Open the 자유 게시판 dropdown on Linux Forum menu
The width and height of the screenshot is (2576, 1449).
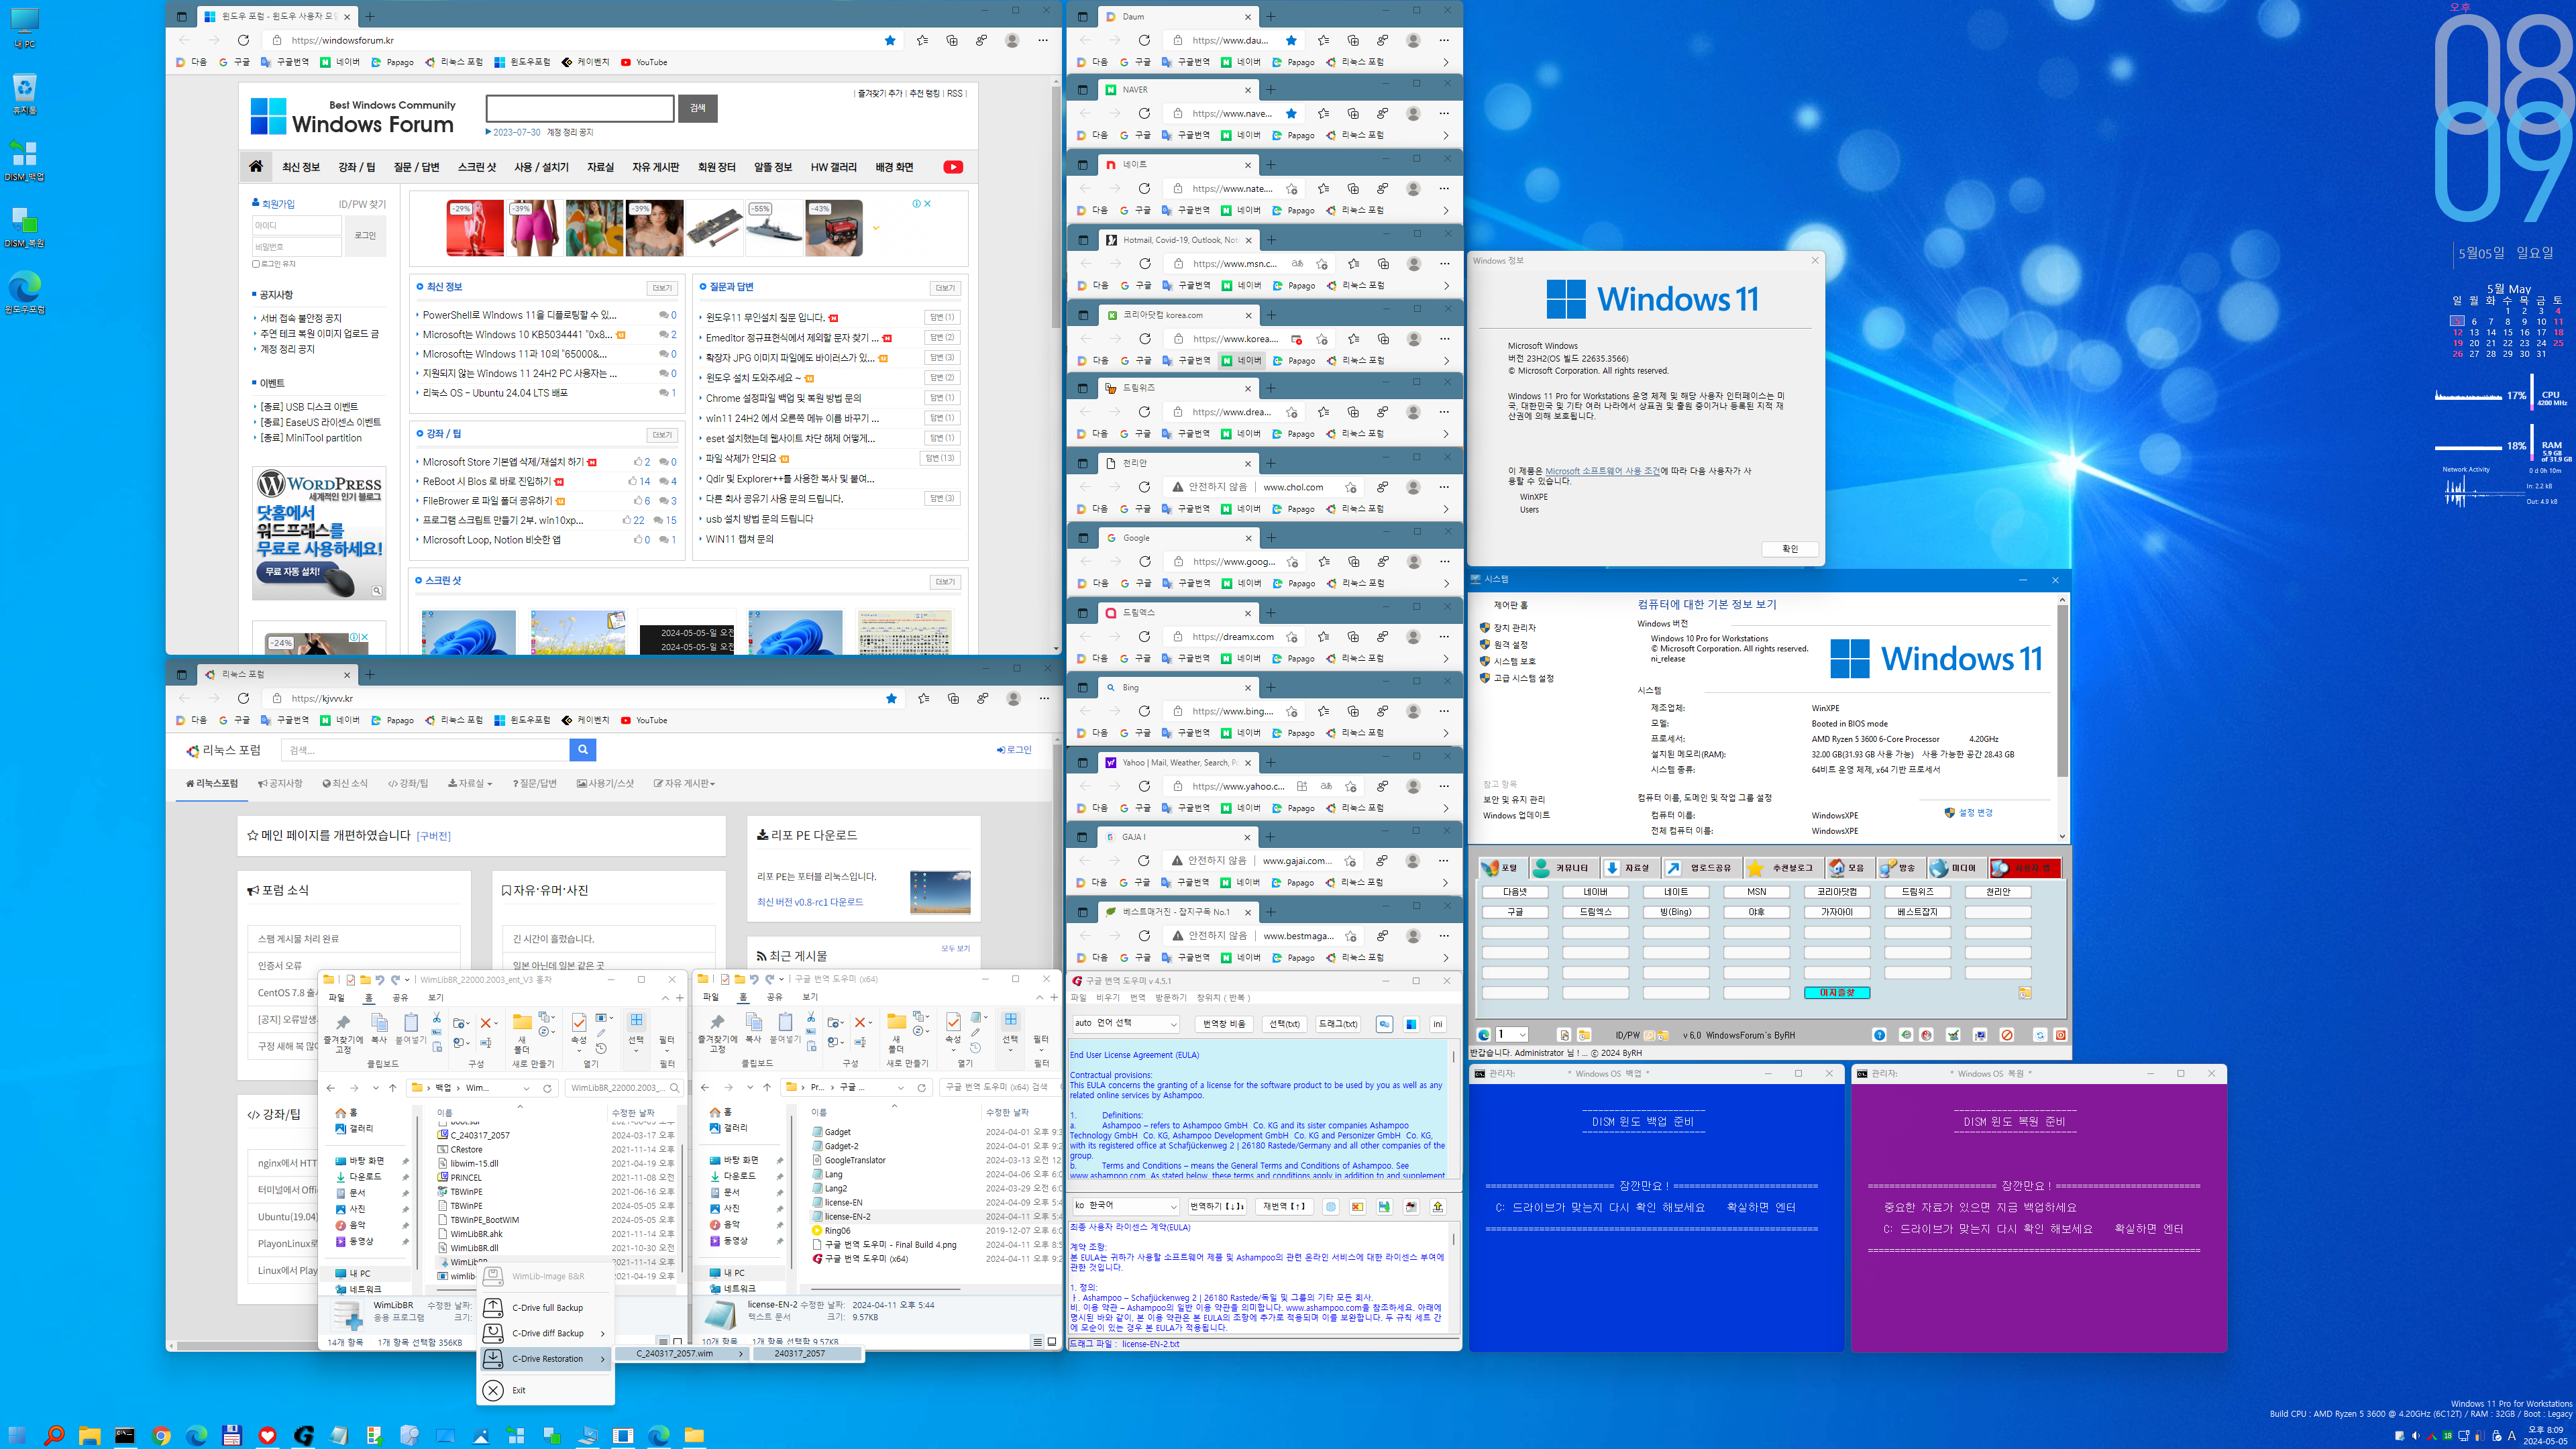pos(684,783)
